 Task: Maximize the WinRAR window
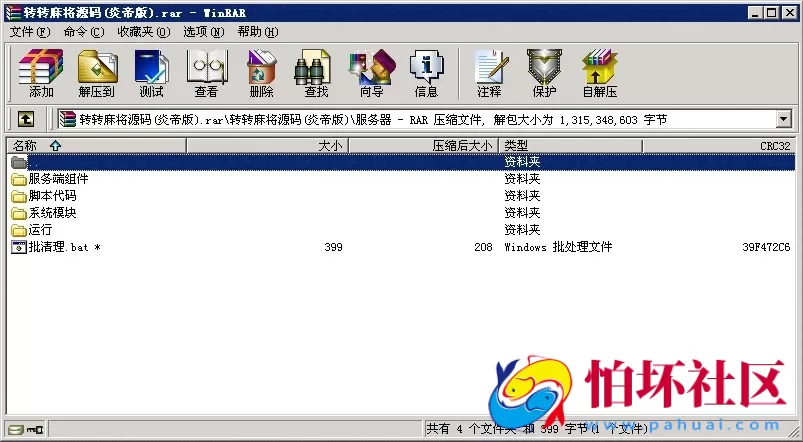[x=772, y=13]
